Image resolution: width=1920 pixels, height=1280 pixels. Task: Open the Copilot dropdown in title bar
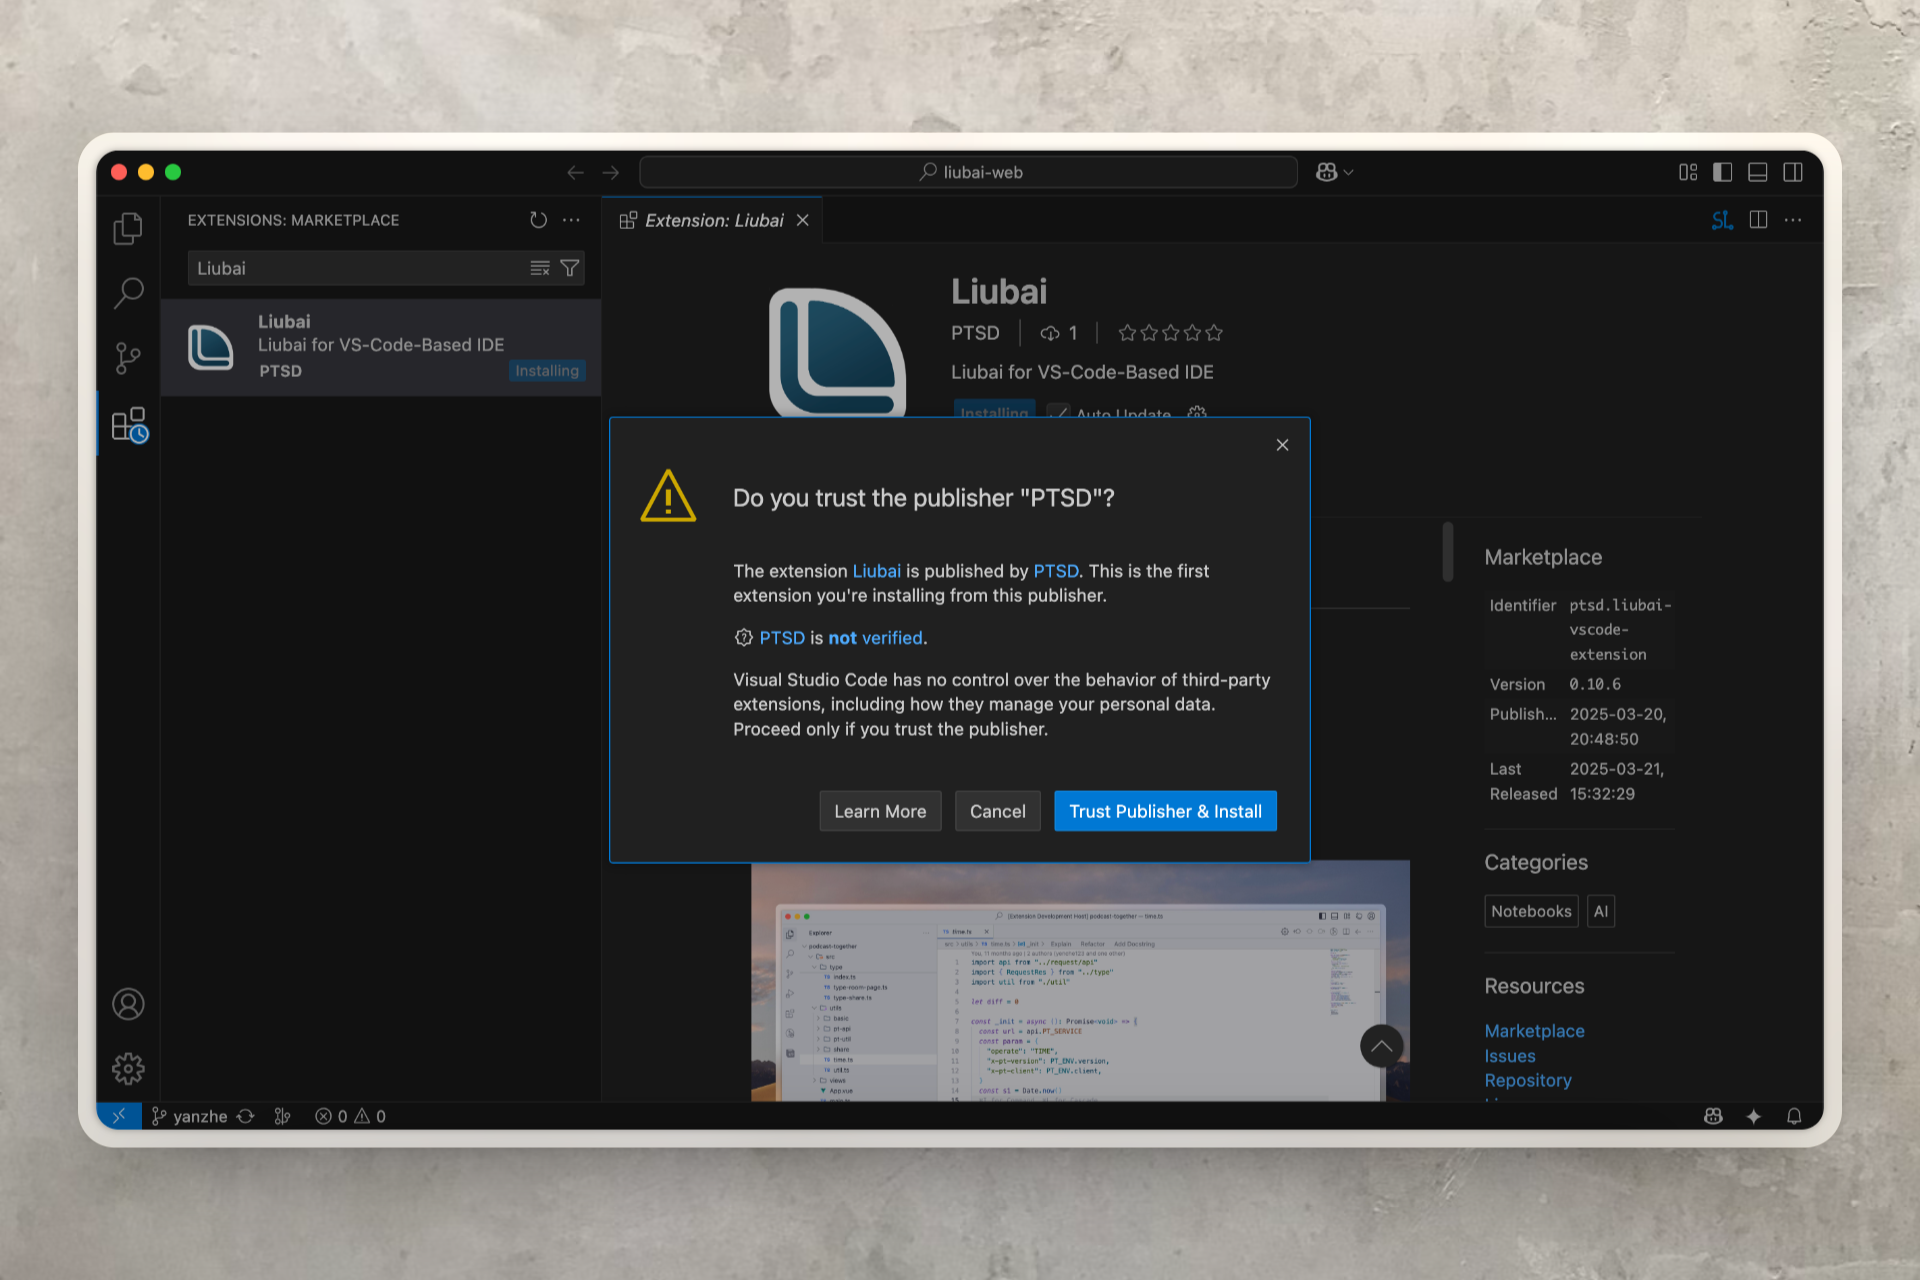1334,172
